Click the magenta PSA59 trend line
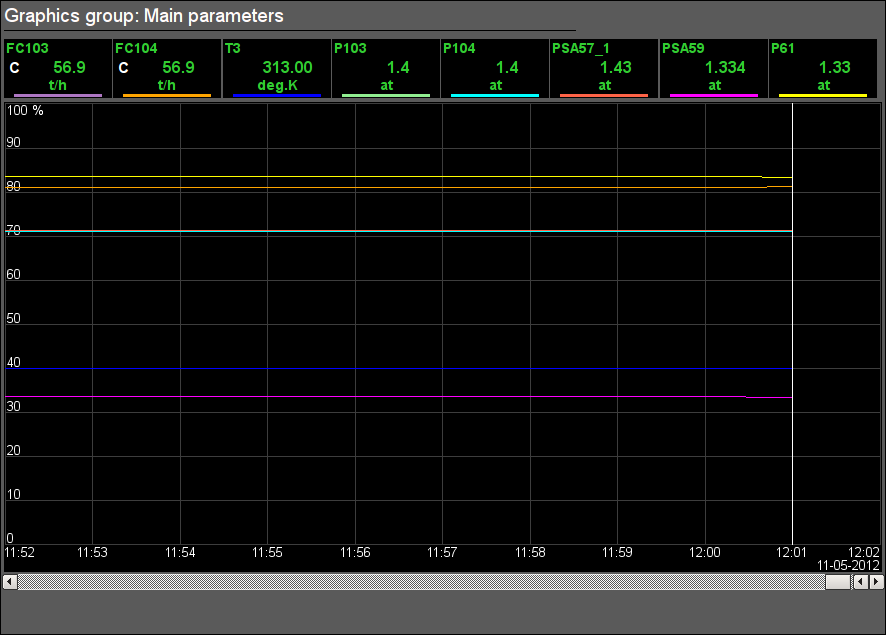Viewport: 886px width, 635px height. [x=398, y=397]
